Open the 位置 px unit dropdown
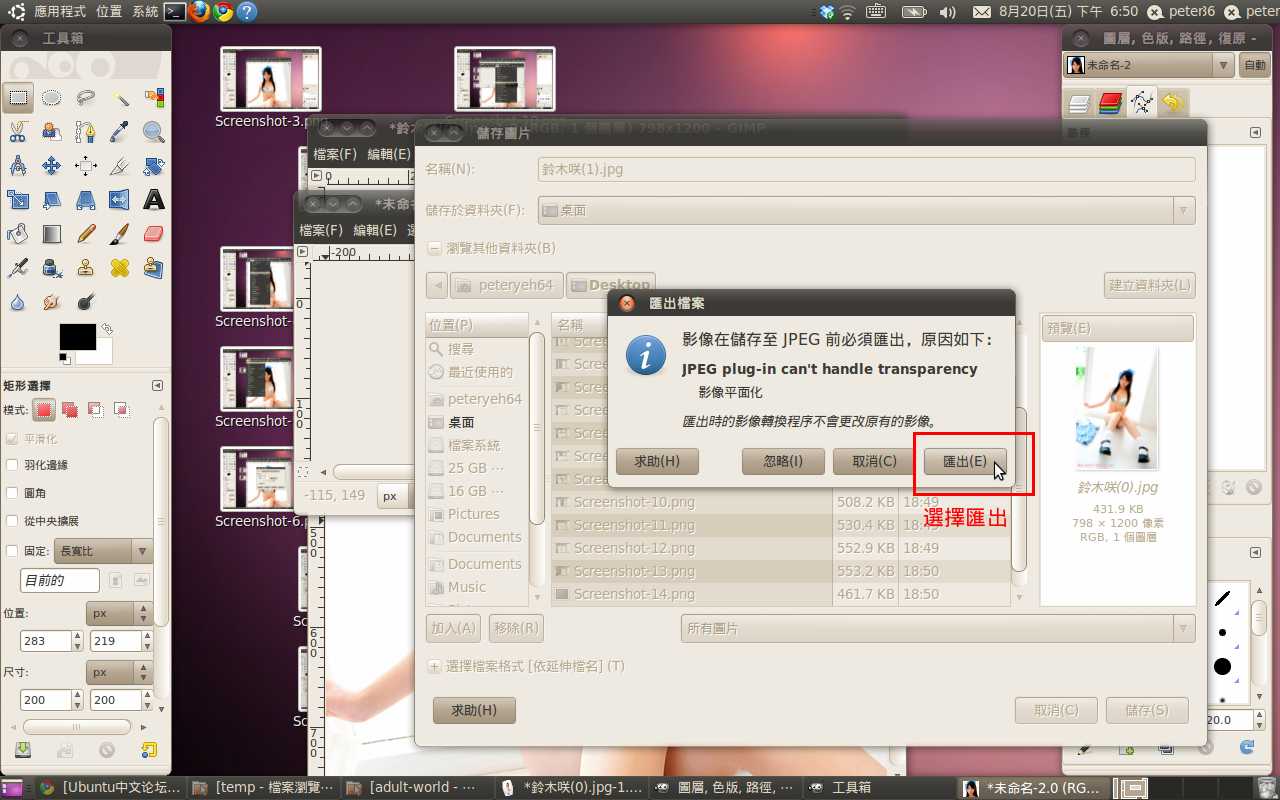Image resolution: width=1280 pixels, height=800 pixels. 119,613
